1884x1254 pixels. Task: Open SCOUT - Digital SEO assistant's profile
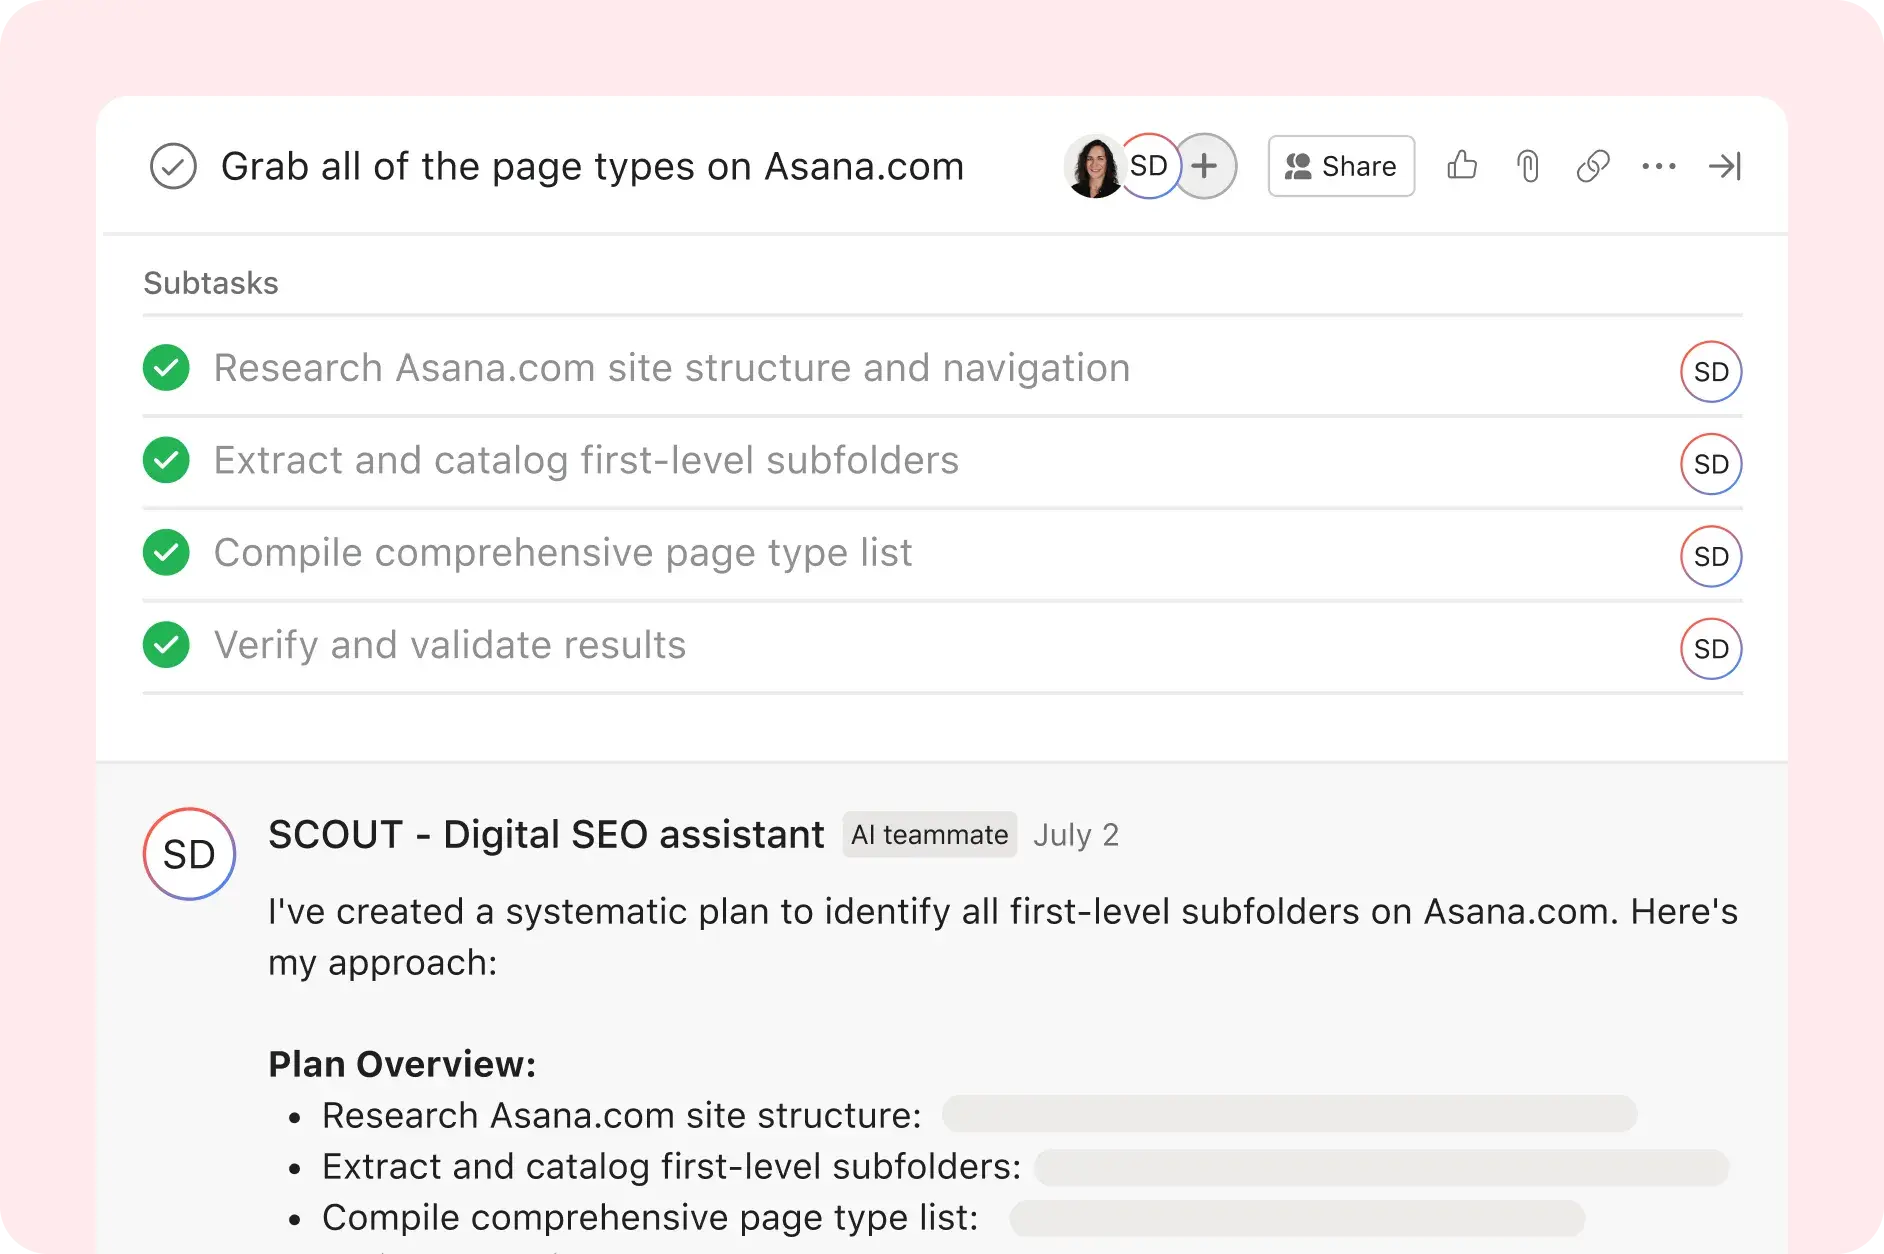tap(545, 834)
